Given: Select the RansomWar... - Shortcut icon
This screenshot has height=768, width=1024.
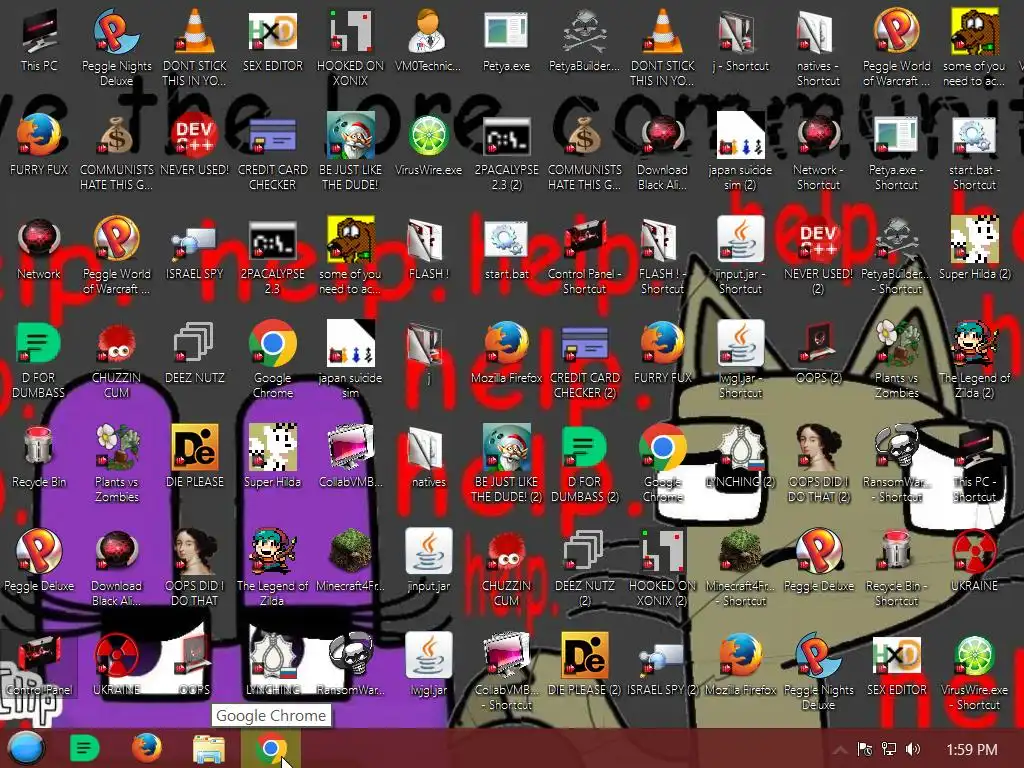Looking at the screenshot, I should (x=896, y=464).
